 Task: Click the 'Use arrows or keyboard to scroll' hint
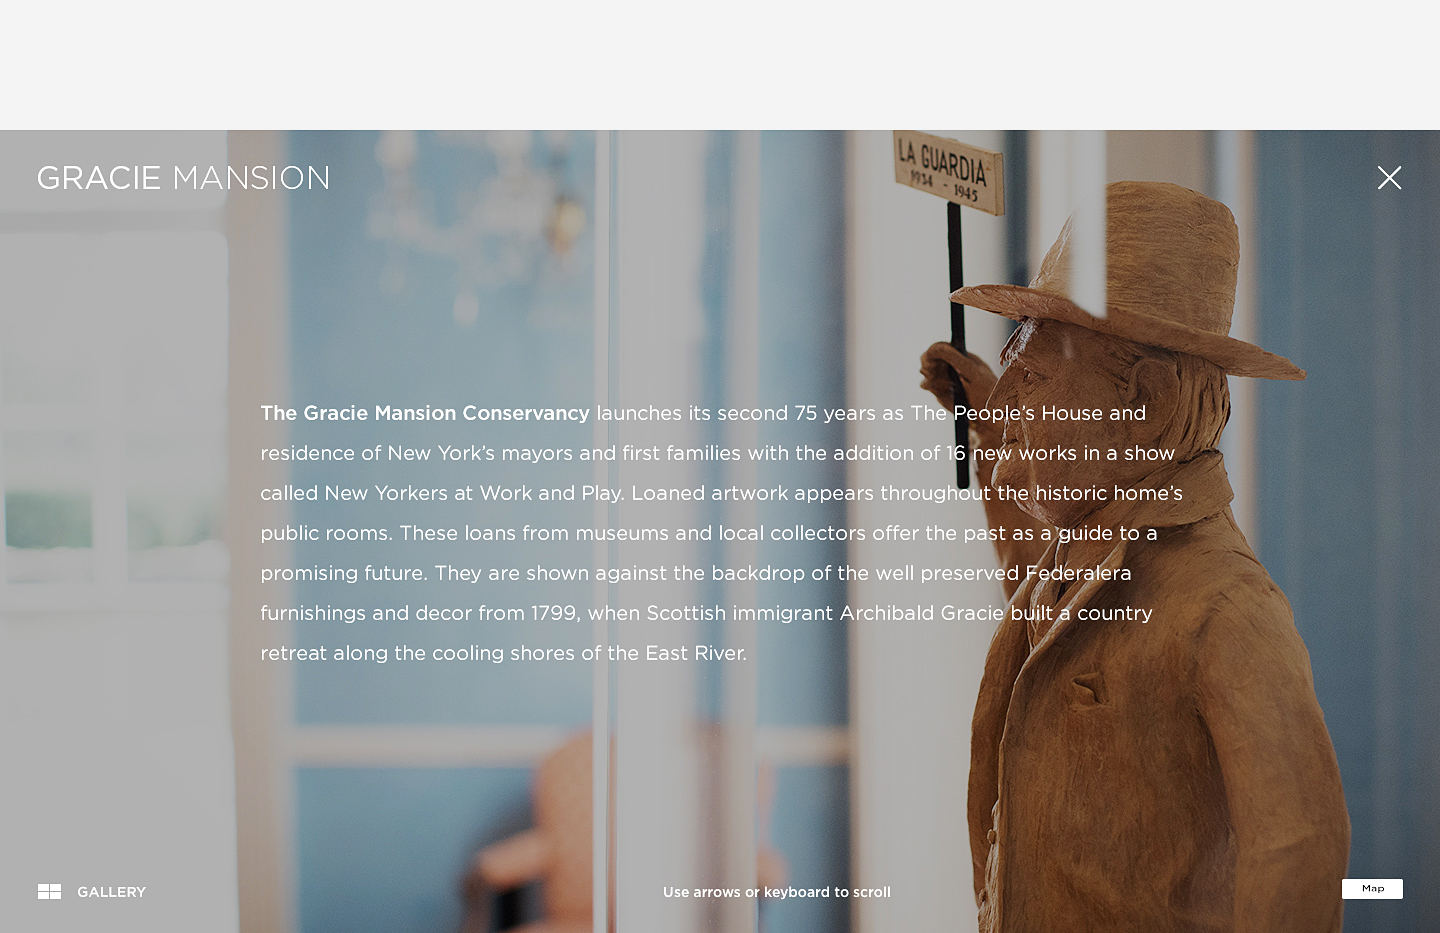[776, 892]
